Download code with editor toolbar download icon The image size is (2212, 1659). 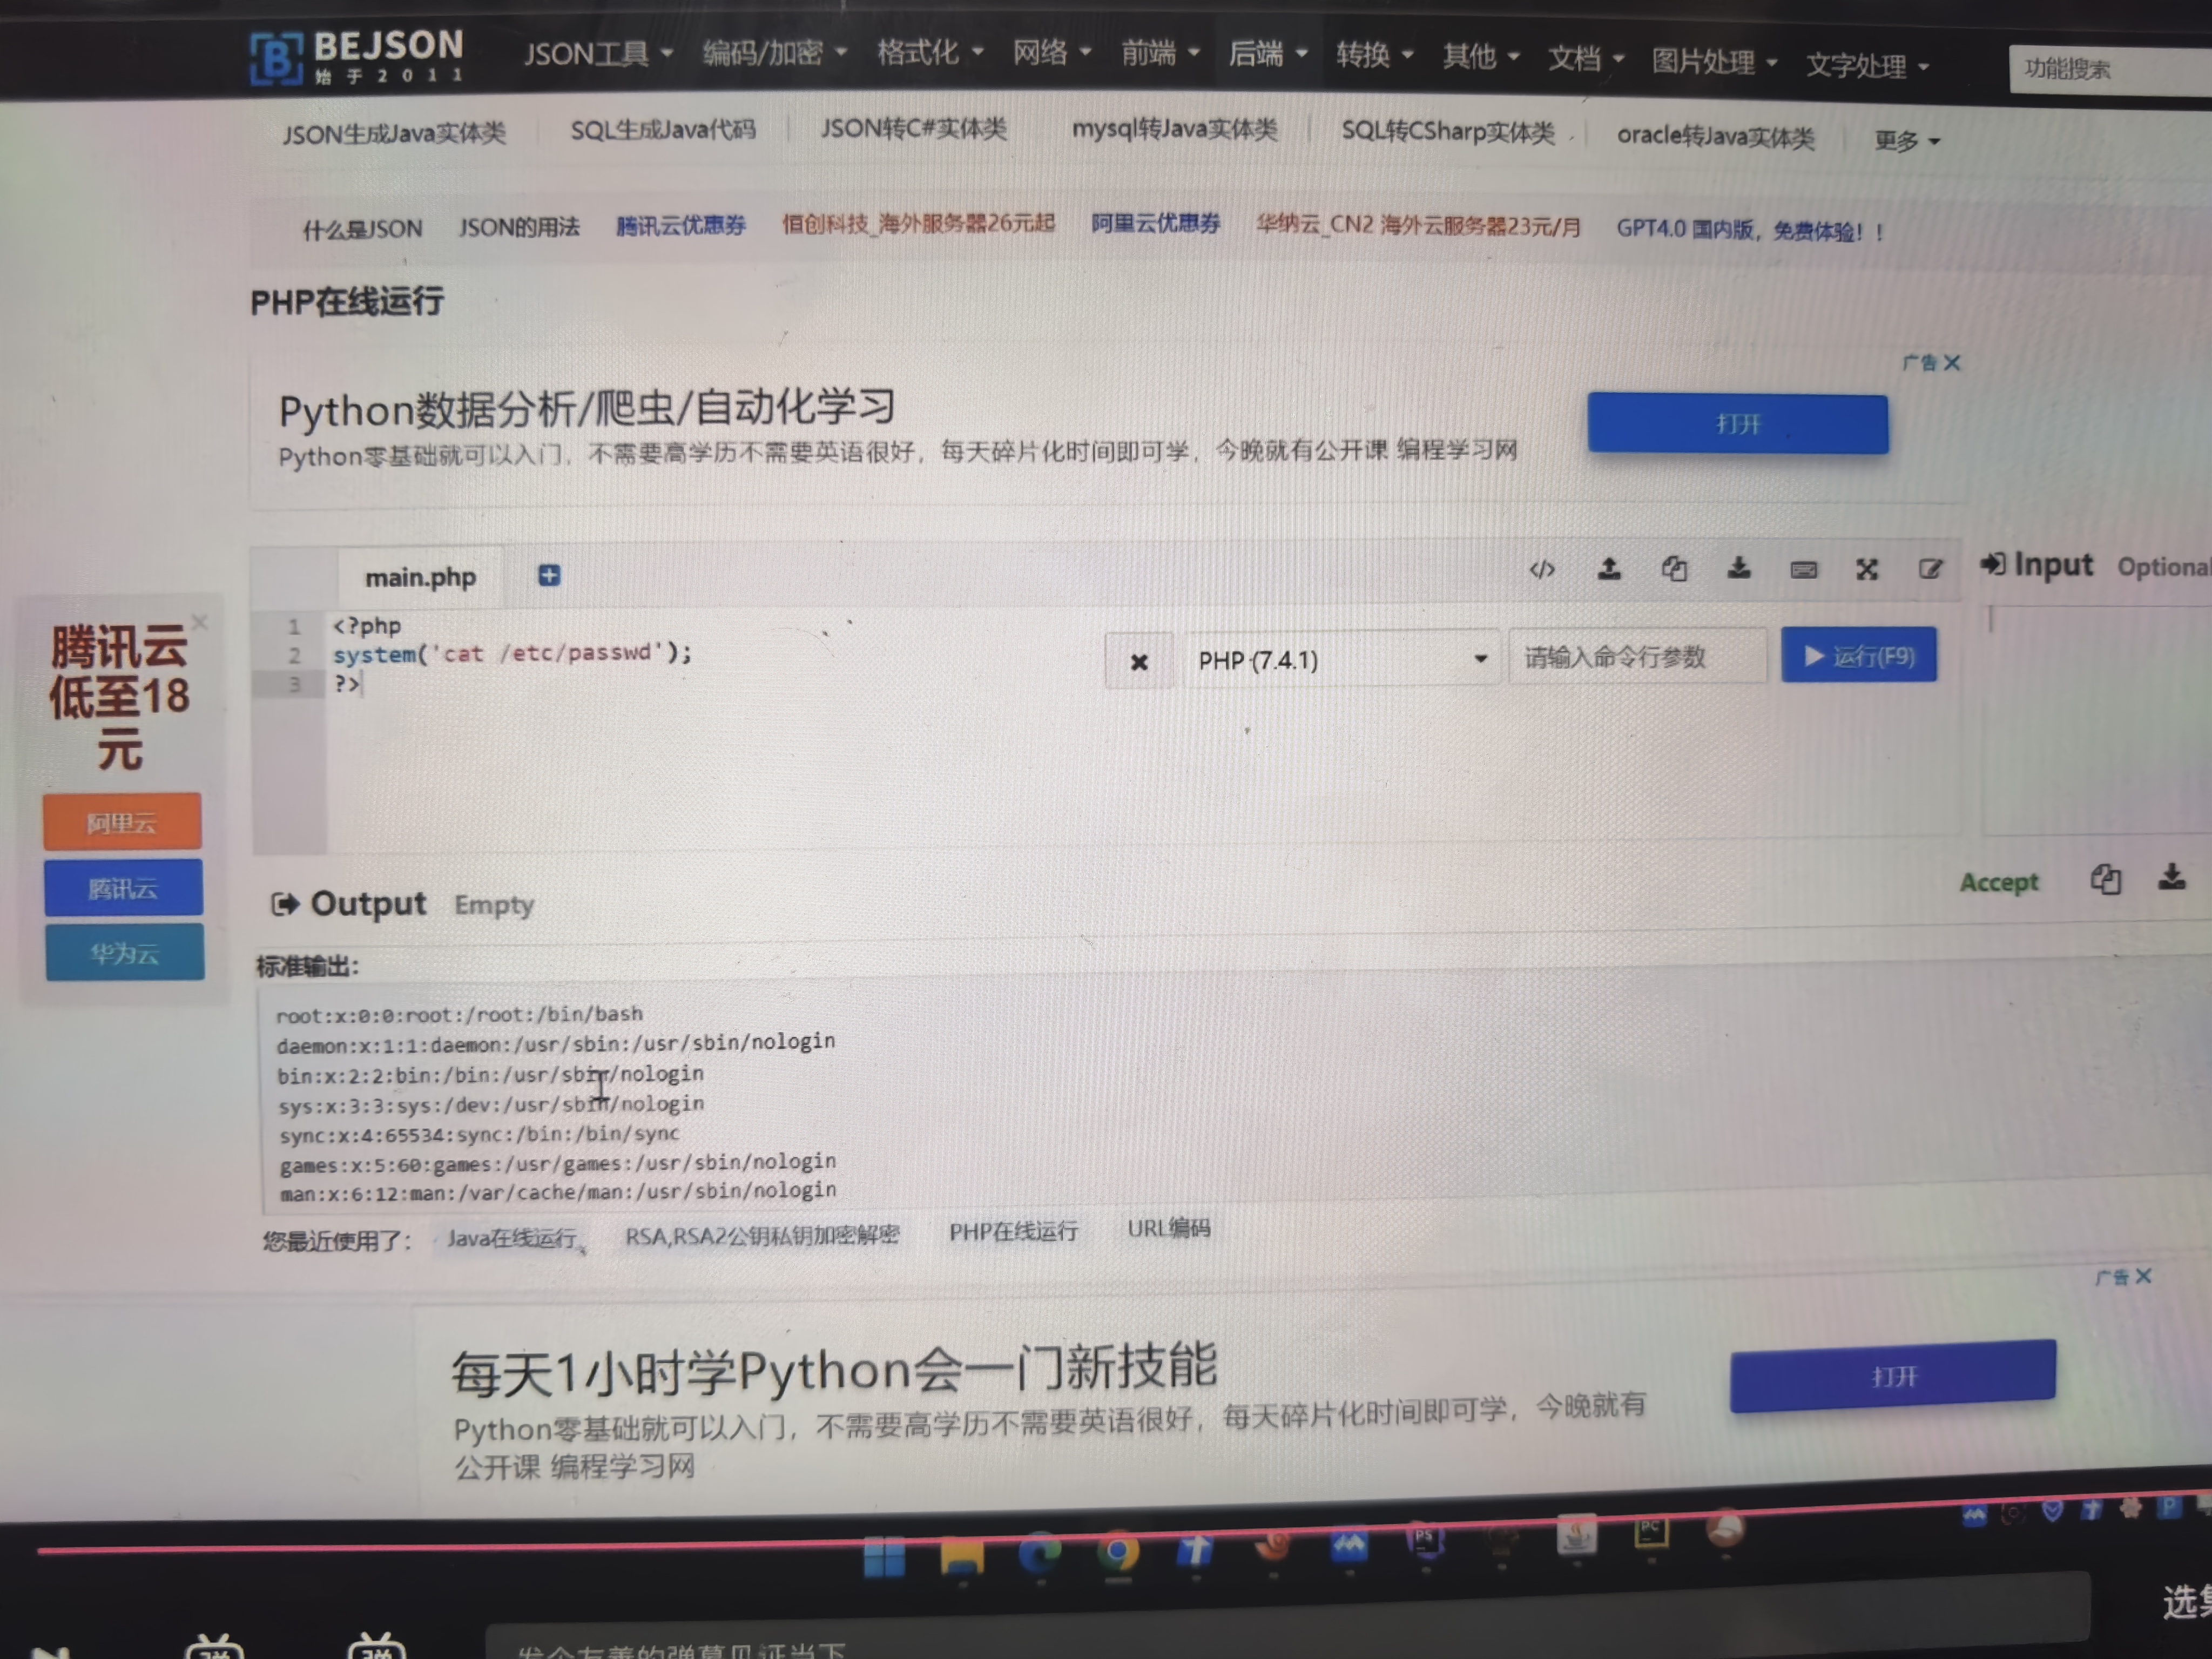pos(1739,569)
